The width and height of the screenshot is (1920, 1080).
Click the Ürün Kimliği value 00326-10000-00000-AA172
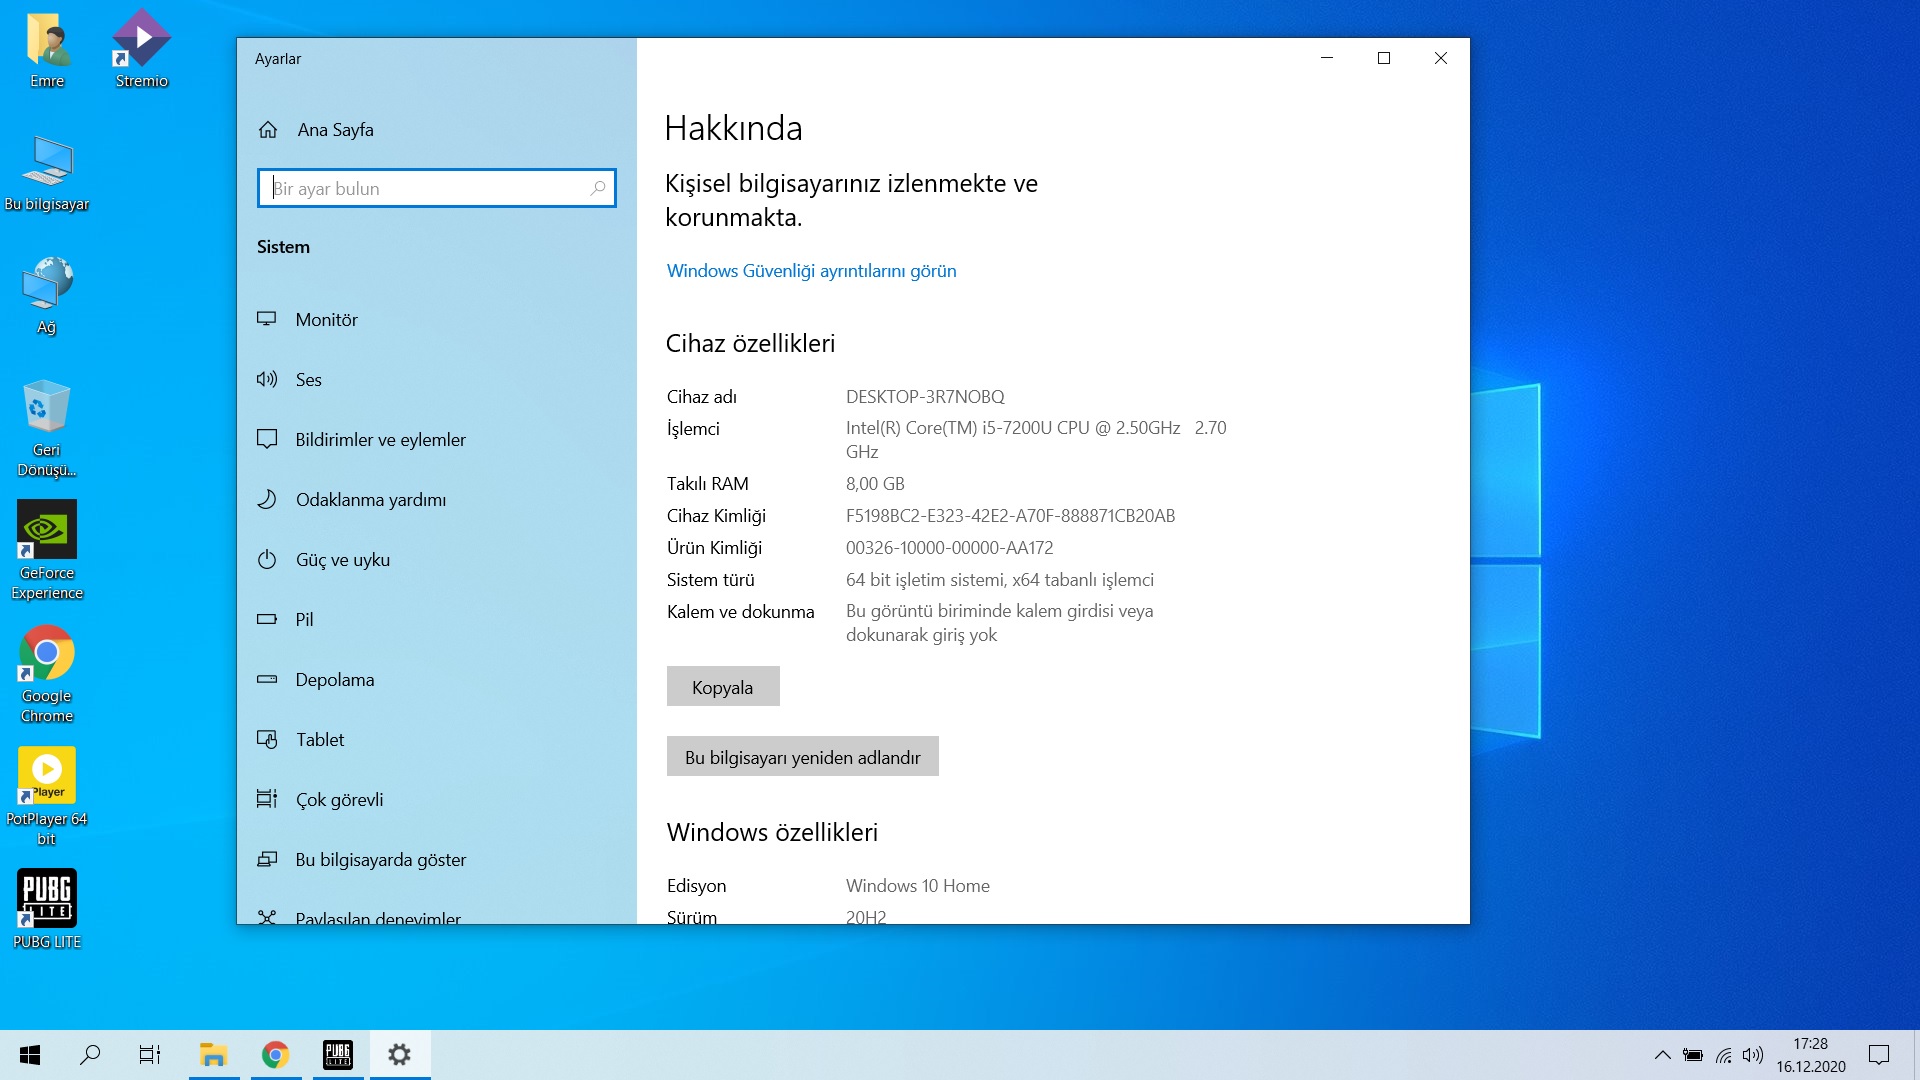click(949, 548)
